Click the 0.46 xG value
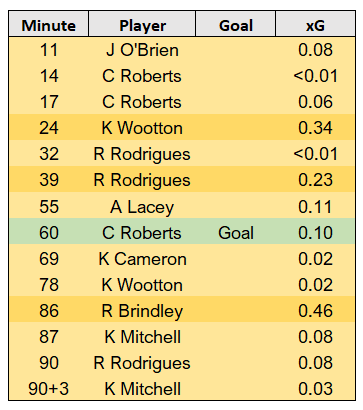Viewport: 363px width, 410px height. (x=315, y=311)
